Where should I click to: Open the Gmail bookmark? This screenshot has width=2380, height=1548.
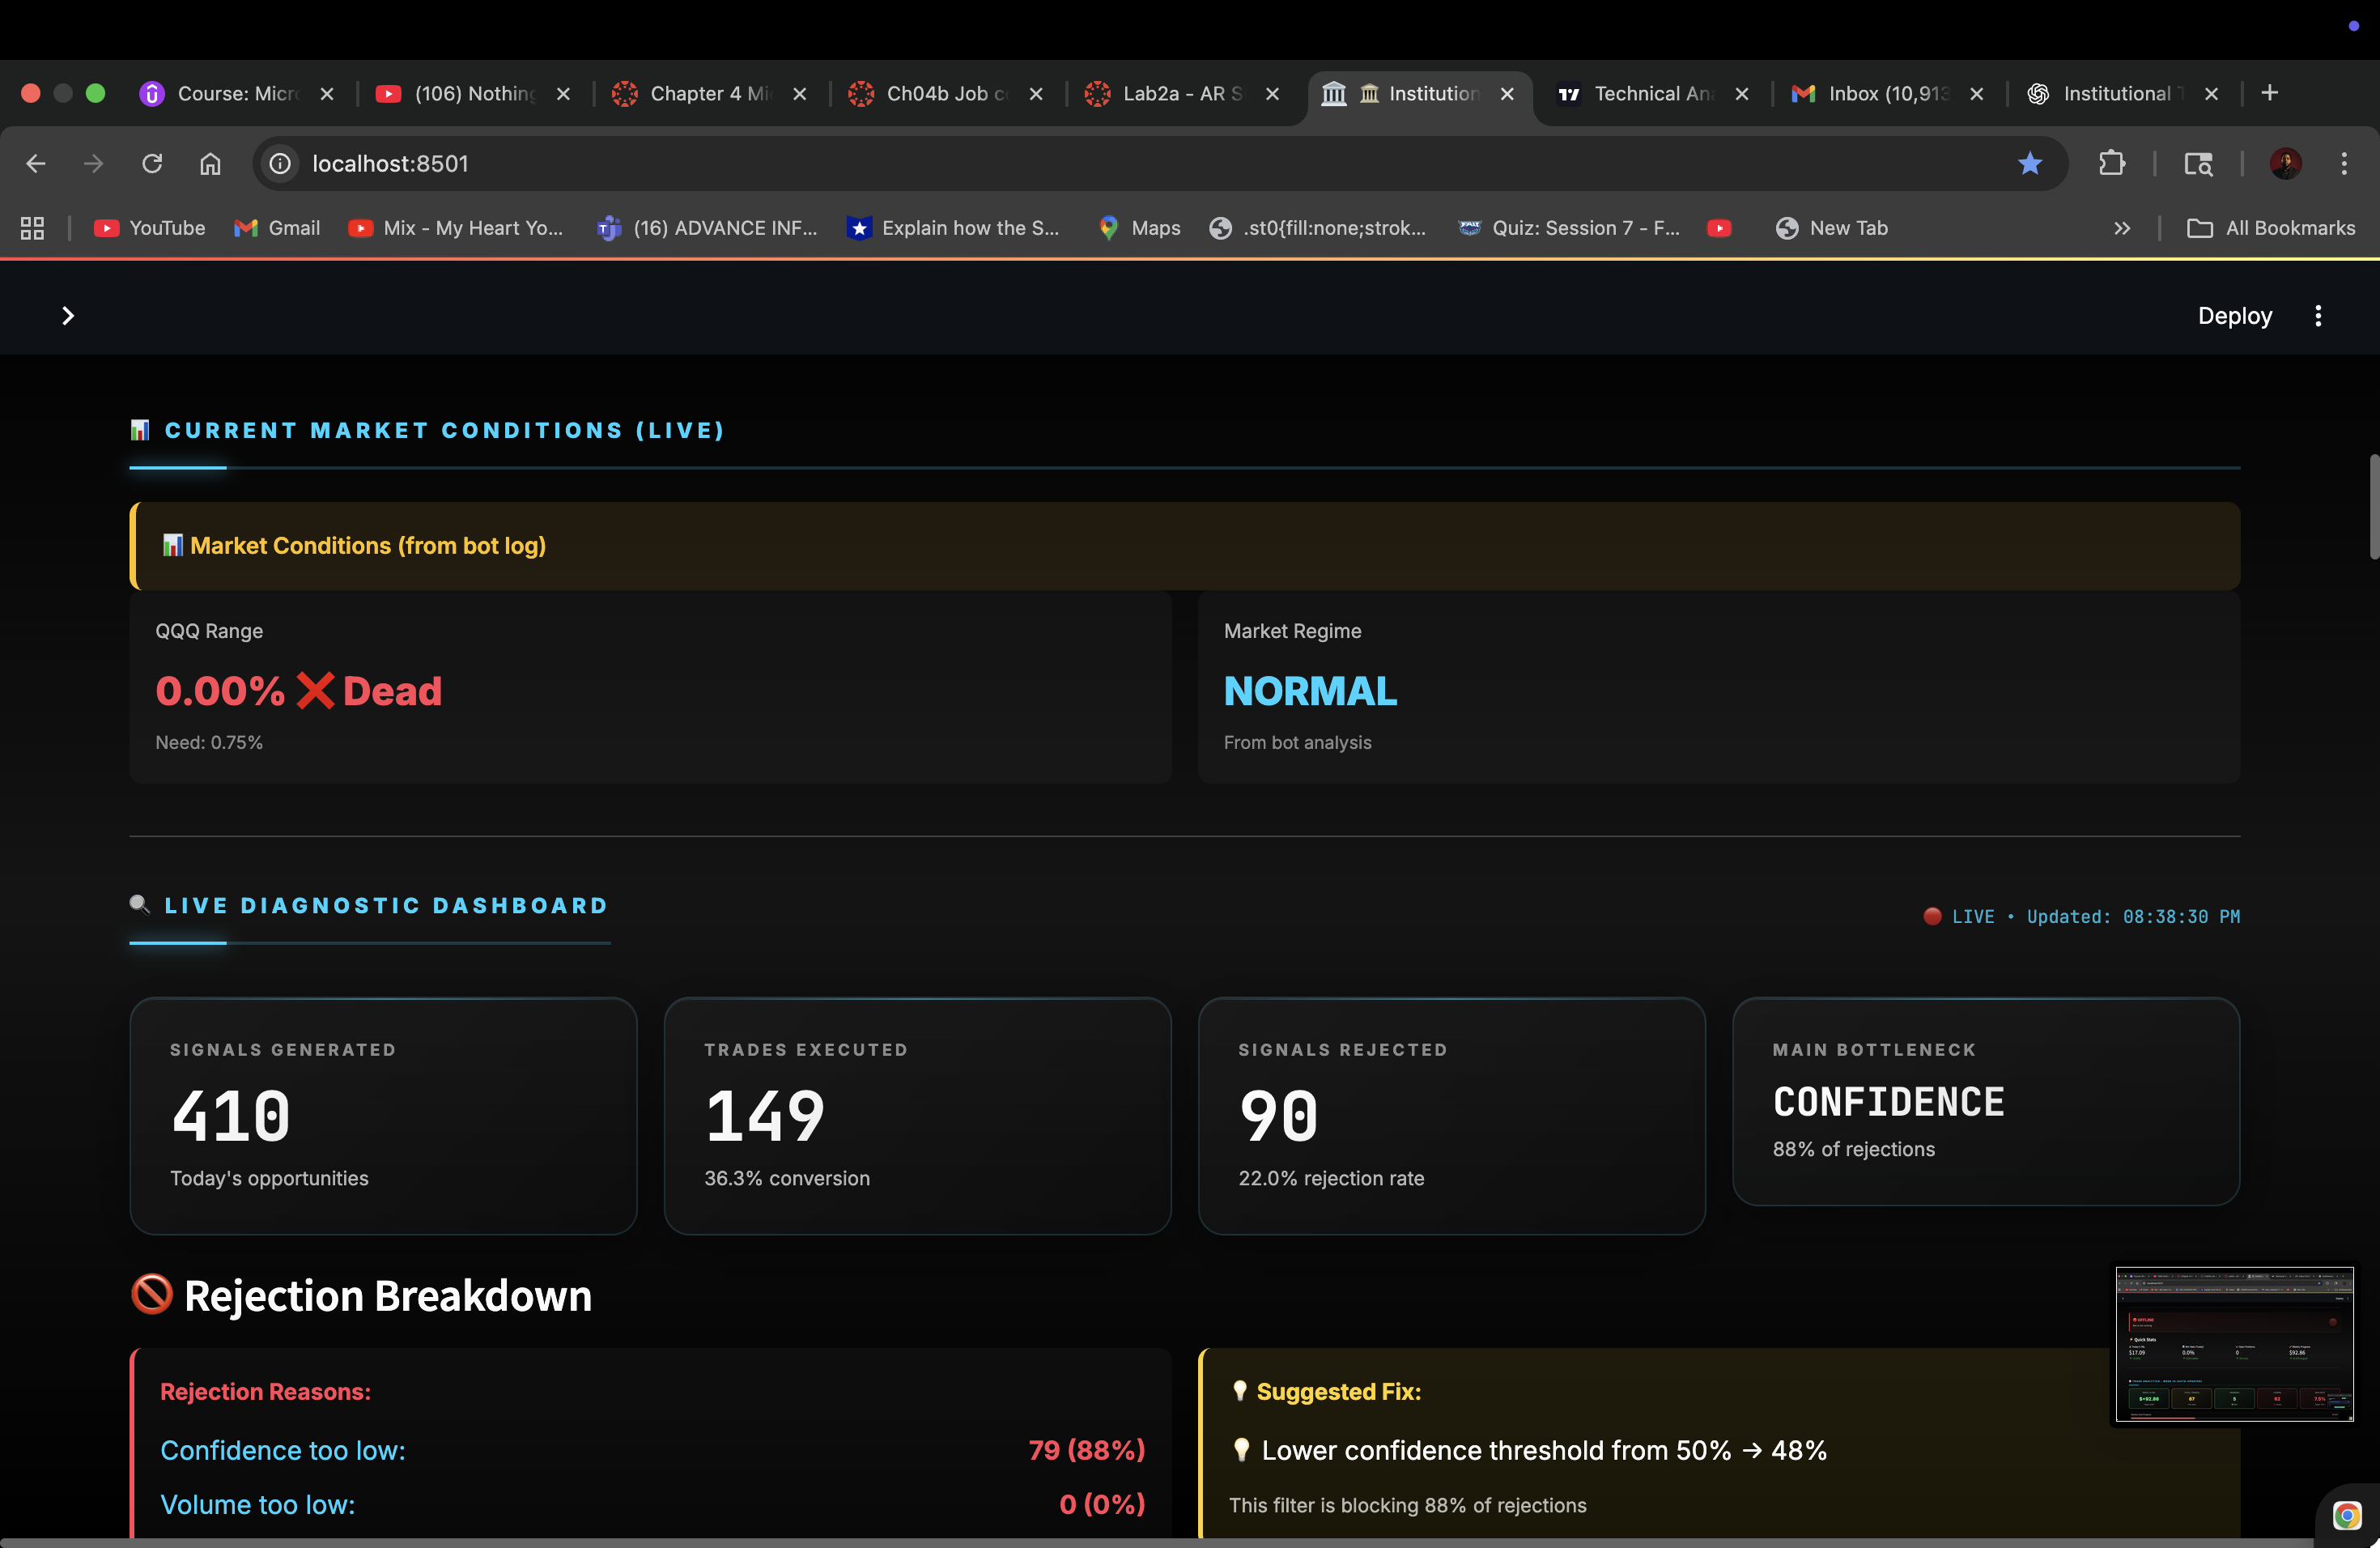tap(276, 228)
